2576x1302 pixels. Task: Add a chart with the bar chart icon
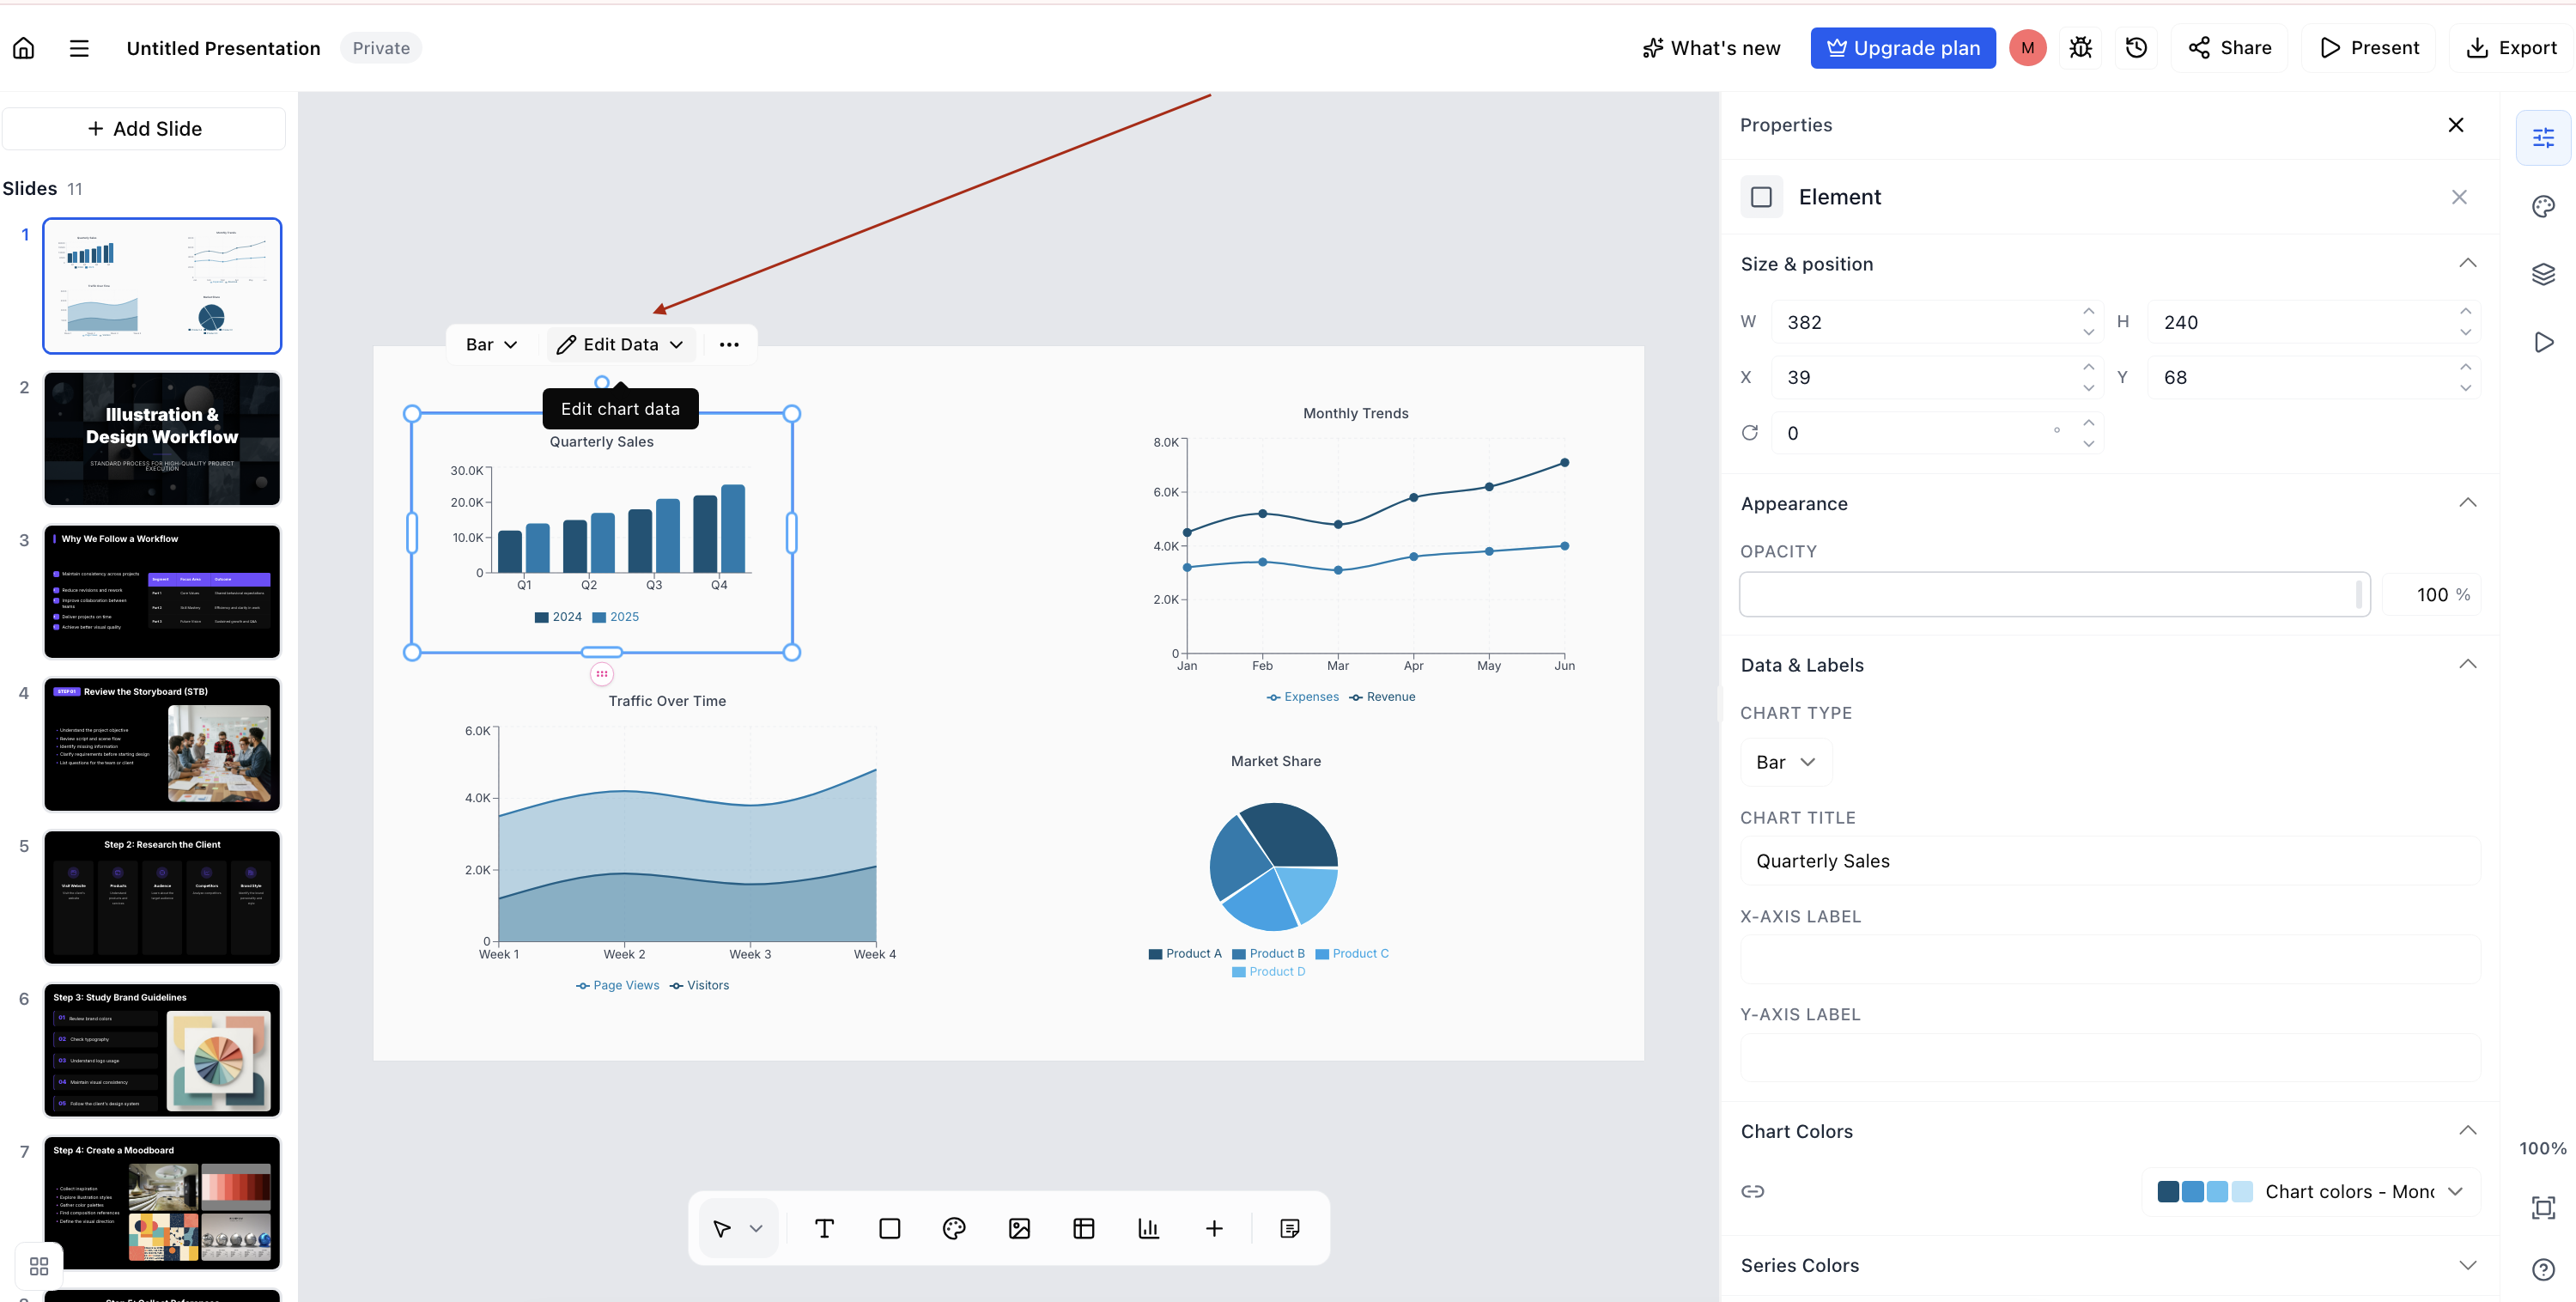point(1149,1228)
